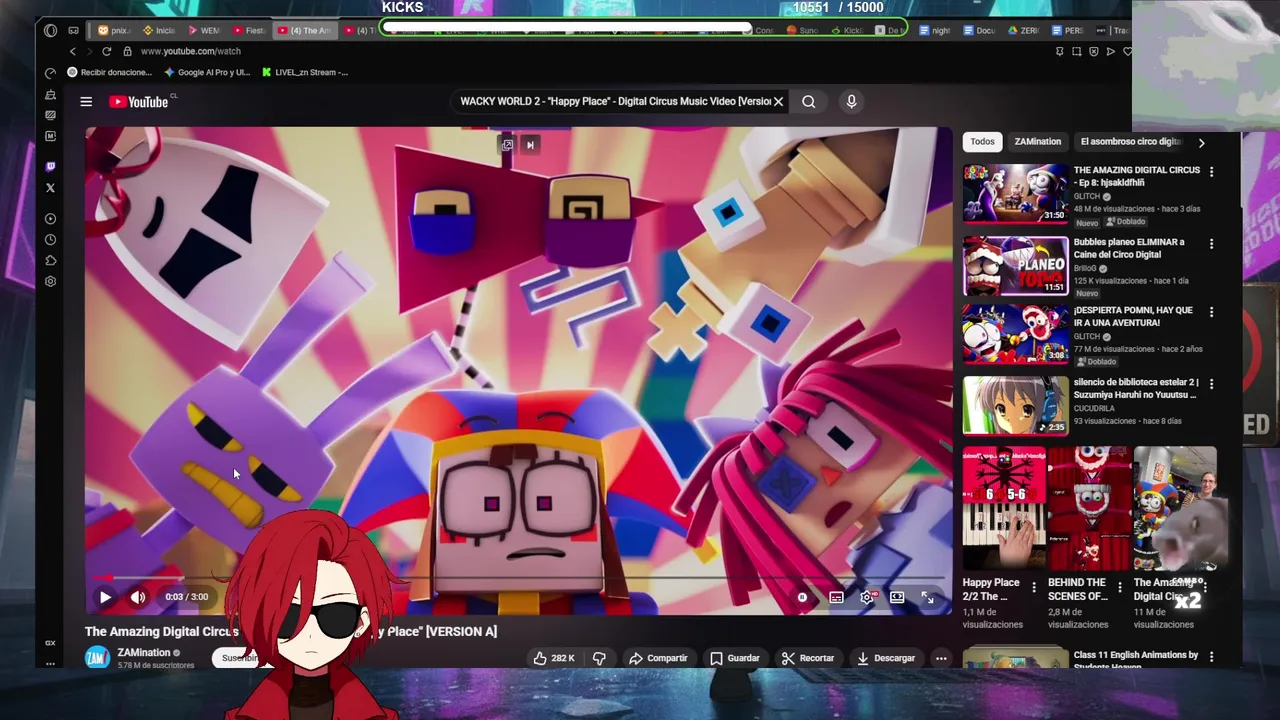Image resolution: width=1280 pixels, height=720 pixels.
Task: Download the video with Descargar
Action: [x=887, y=658]
